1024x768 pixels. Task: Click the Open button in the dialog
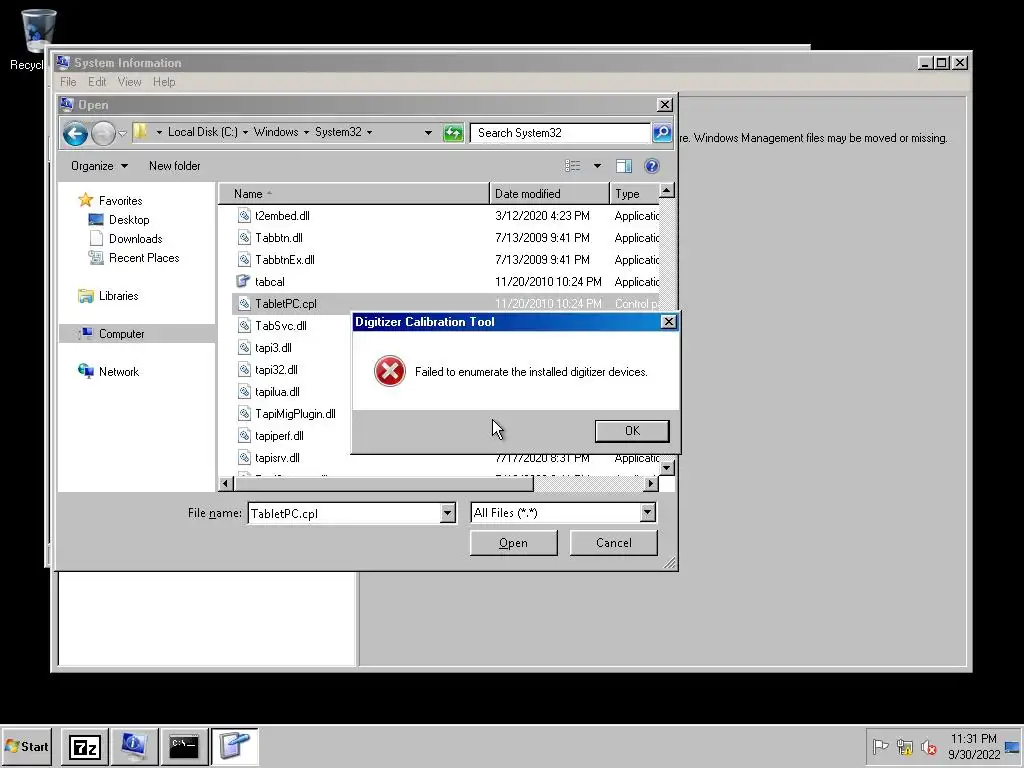coord(513,543)
